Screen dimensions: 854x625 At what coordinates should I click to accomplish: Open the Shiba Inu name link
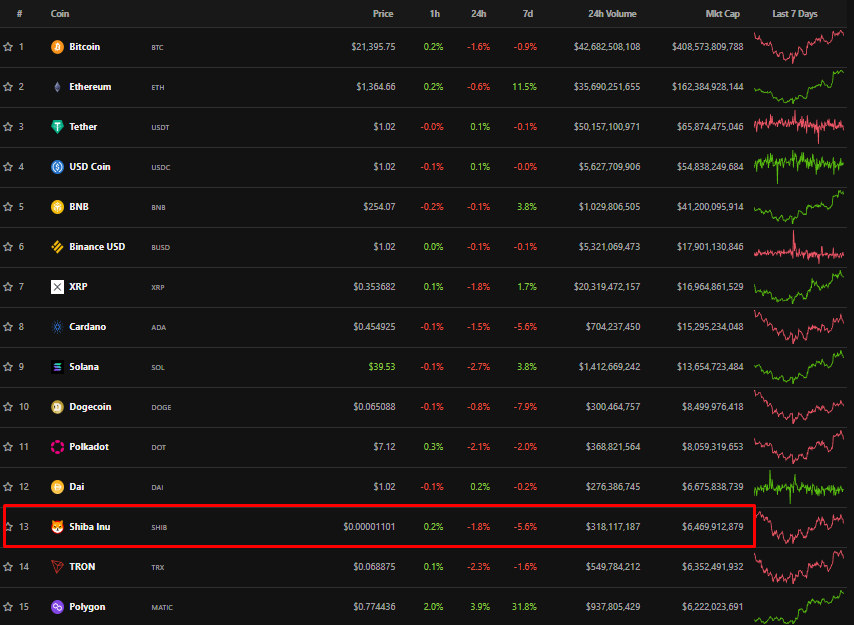coord(89,527)
